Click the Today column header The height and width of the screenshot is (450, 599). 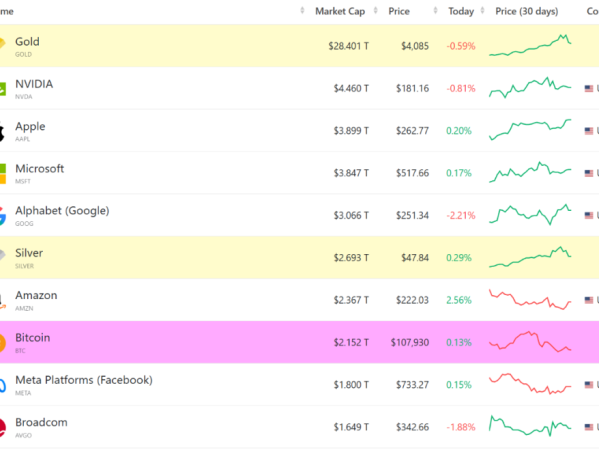tap(461, 11)
